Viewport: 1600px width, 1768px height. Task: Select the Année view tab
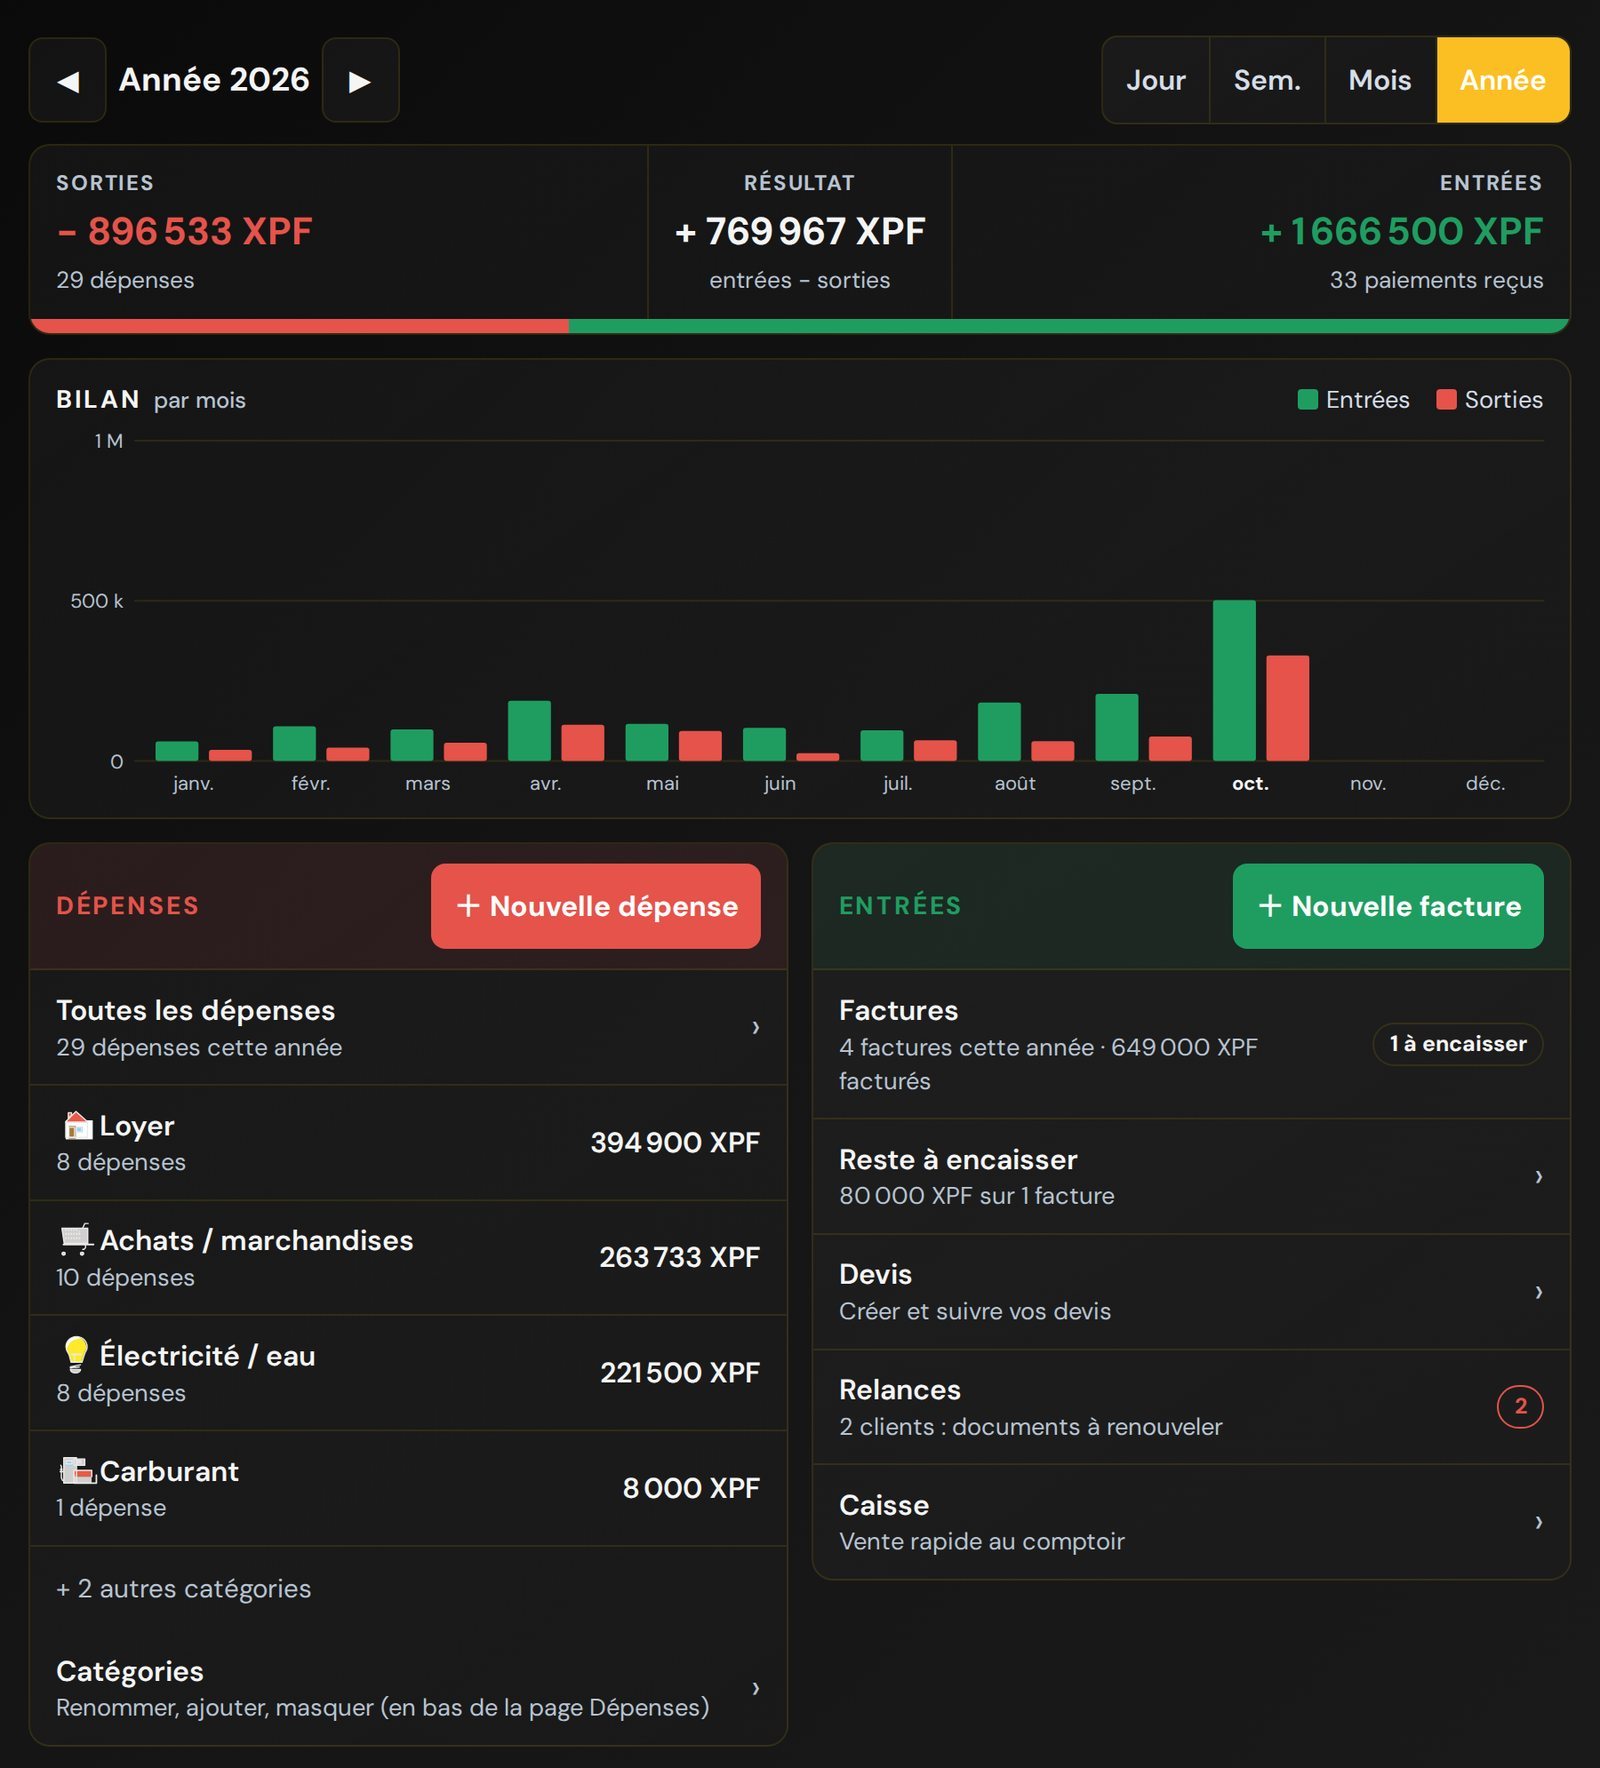[1503, 80]
